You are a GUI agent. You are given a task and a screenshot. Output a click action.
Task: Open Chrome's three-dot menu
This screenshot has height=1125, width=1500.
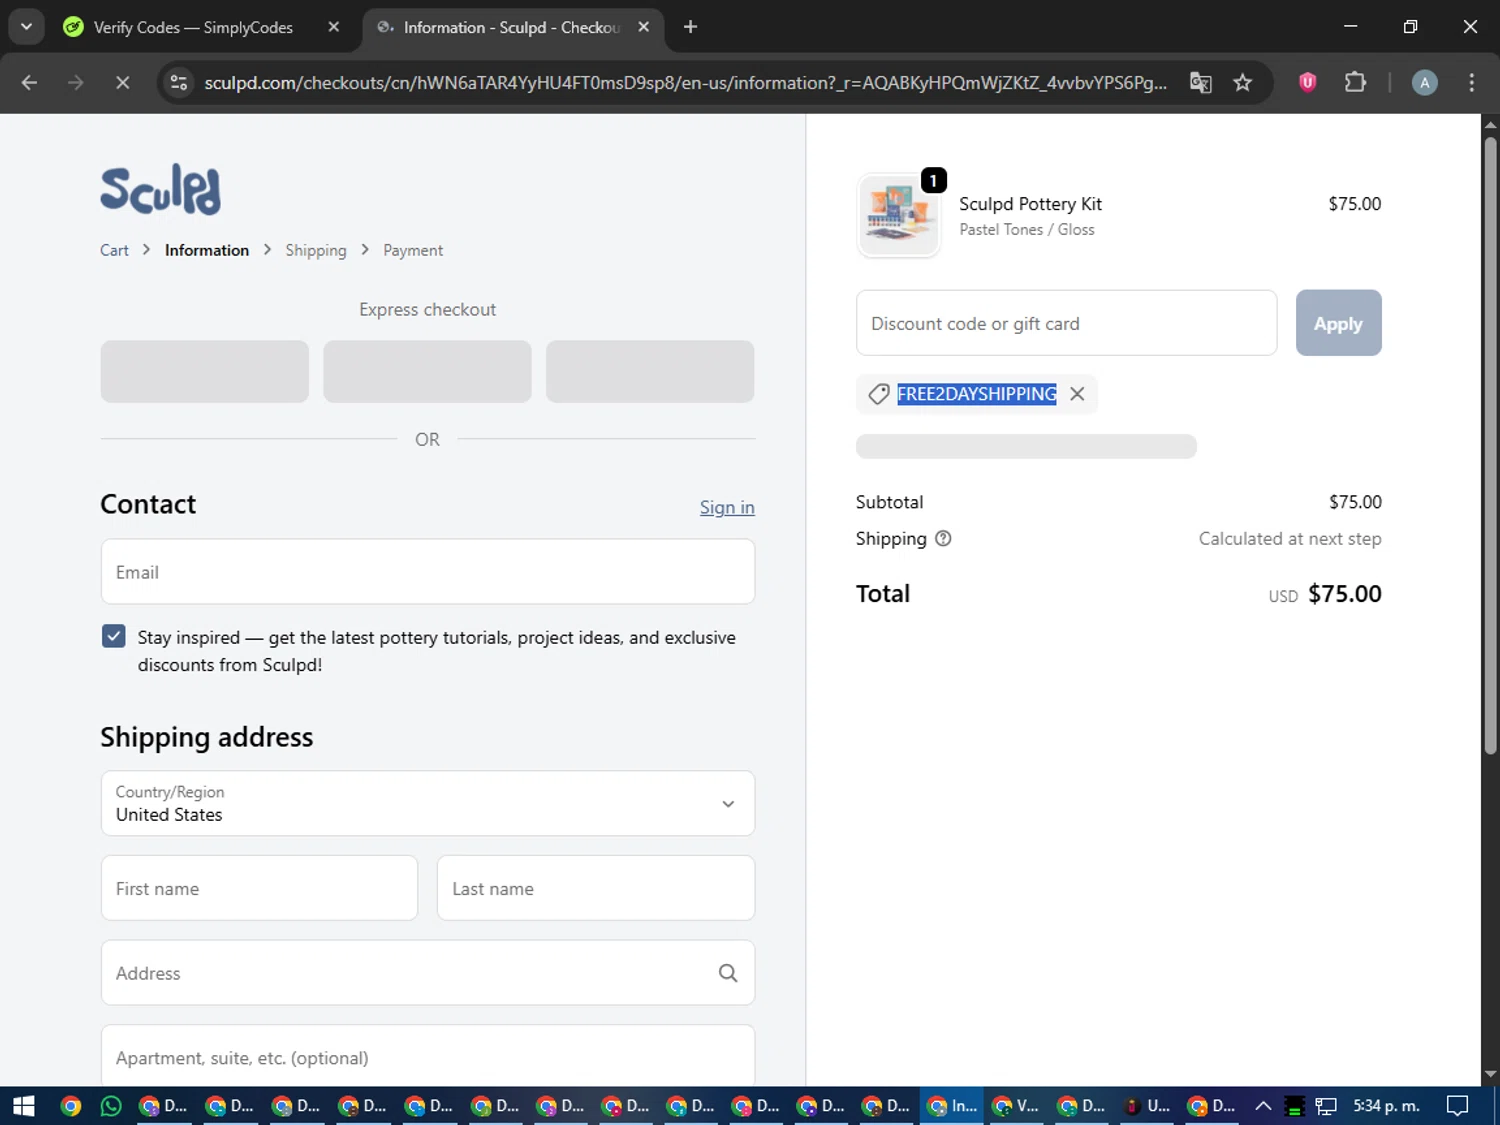(1471, 83)
